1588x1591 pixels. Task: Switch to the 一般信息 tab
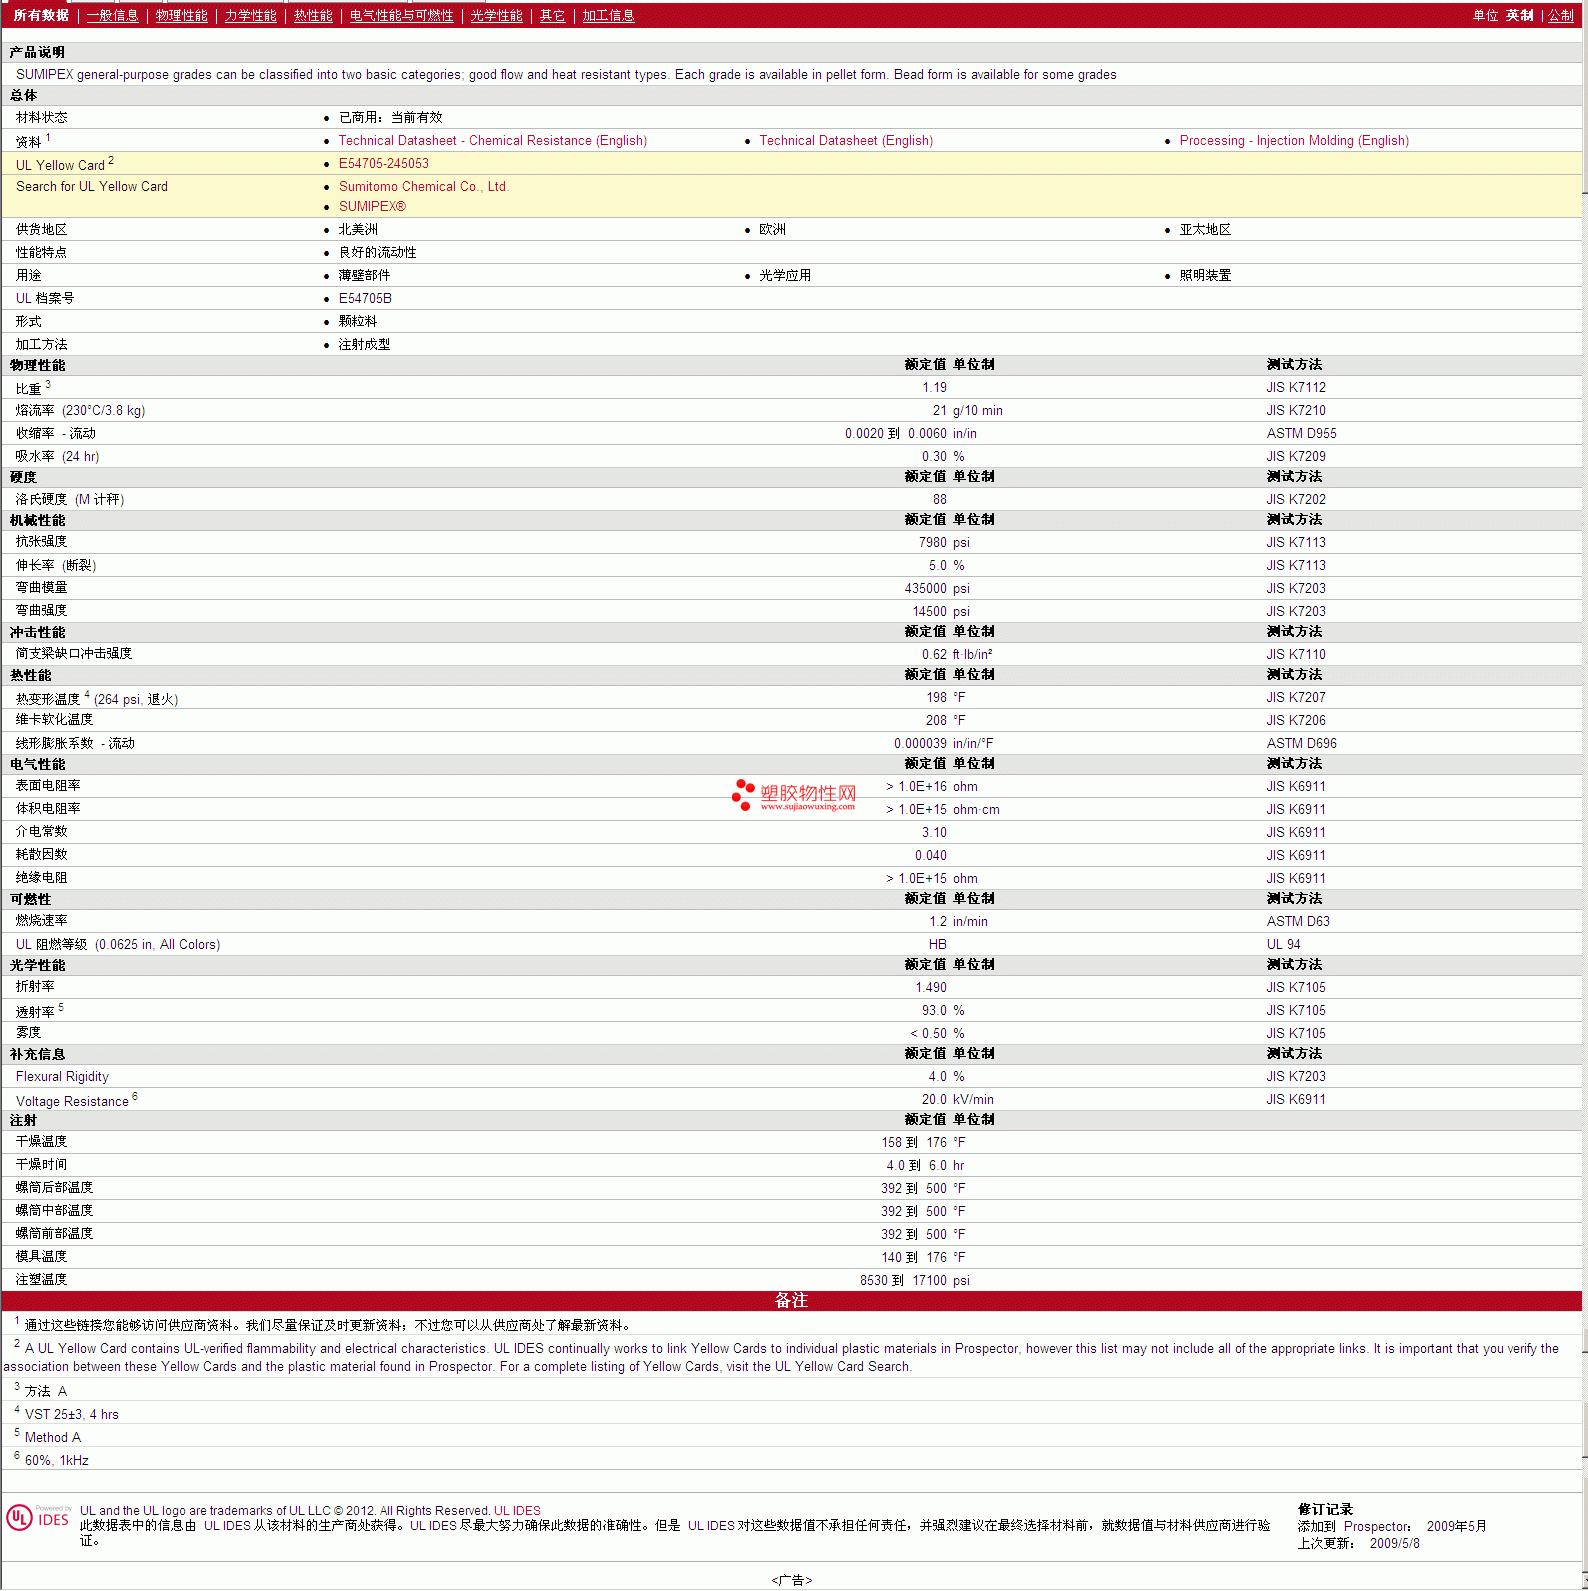(112, 16)
